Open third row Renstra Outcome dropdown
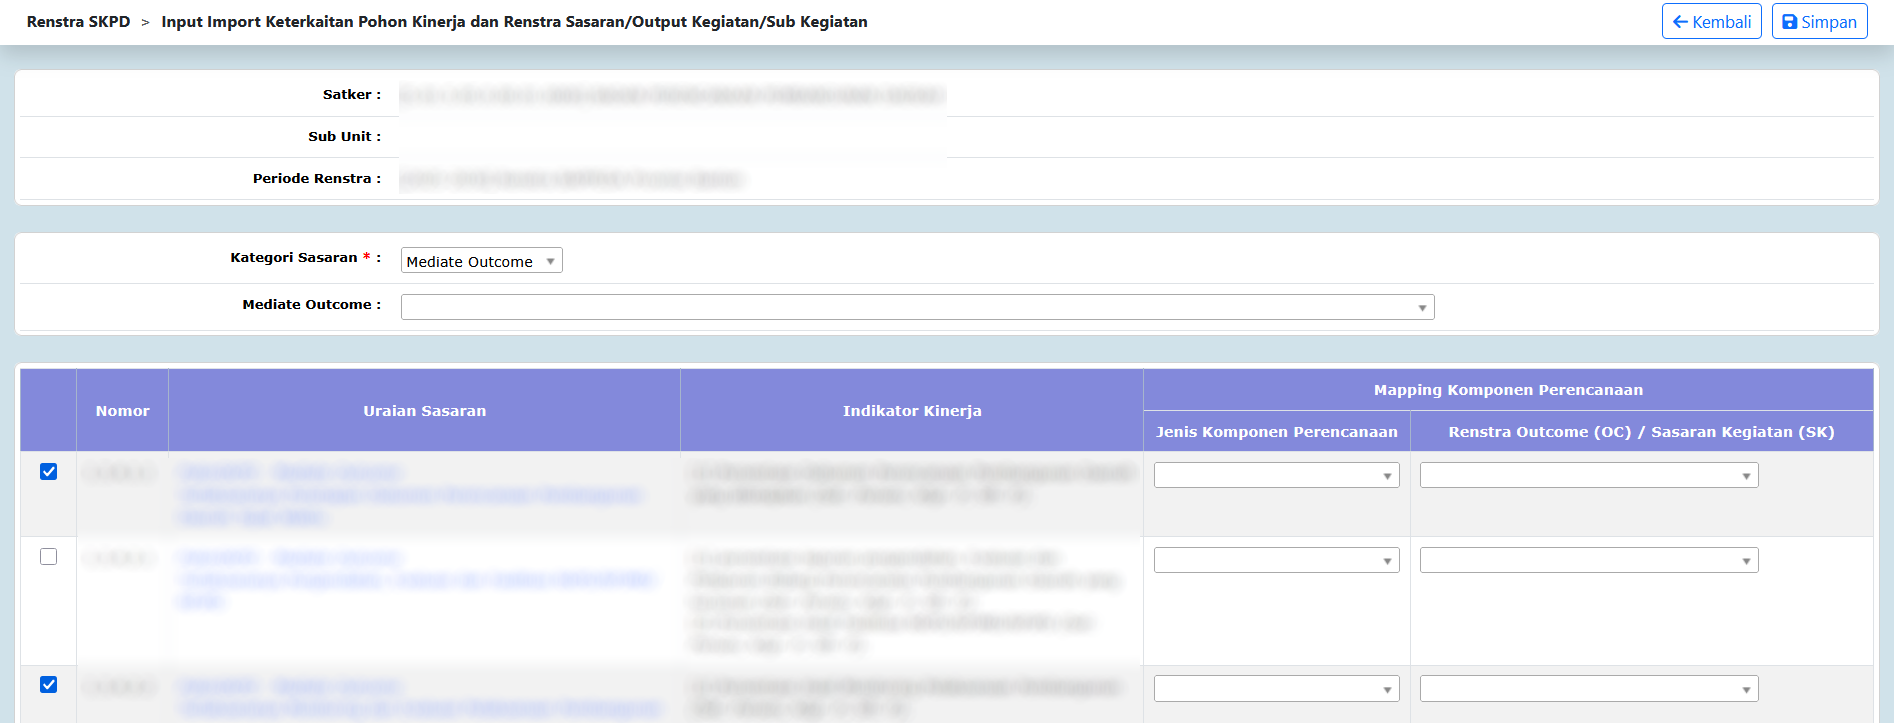 1588,688
